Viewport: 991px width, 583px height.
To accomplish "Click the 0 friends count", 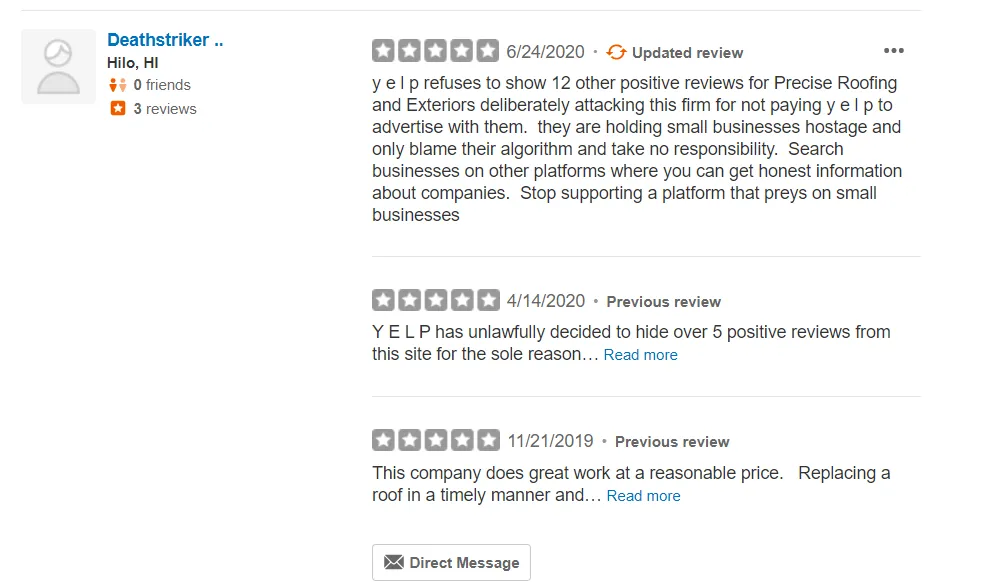I will pos(162,85).
